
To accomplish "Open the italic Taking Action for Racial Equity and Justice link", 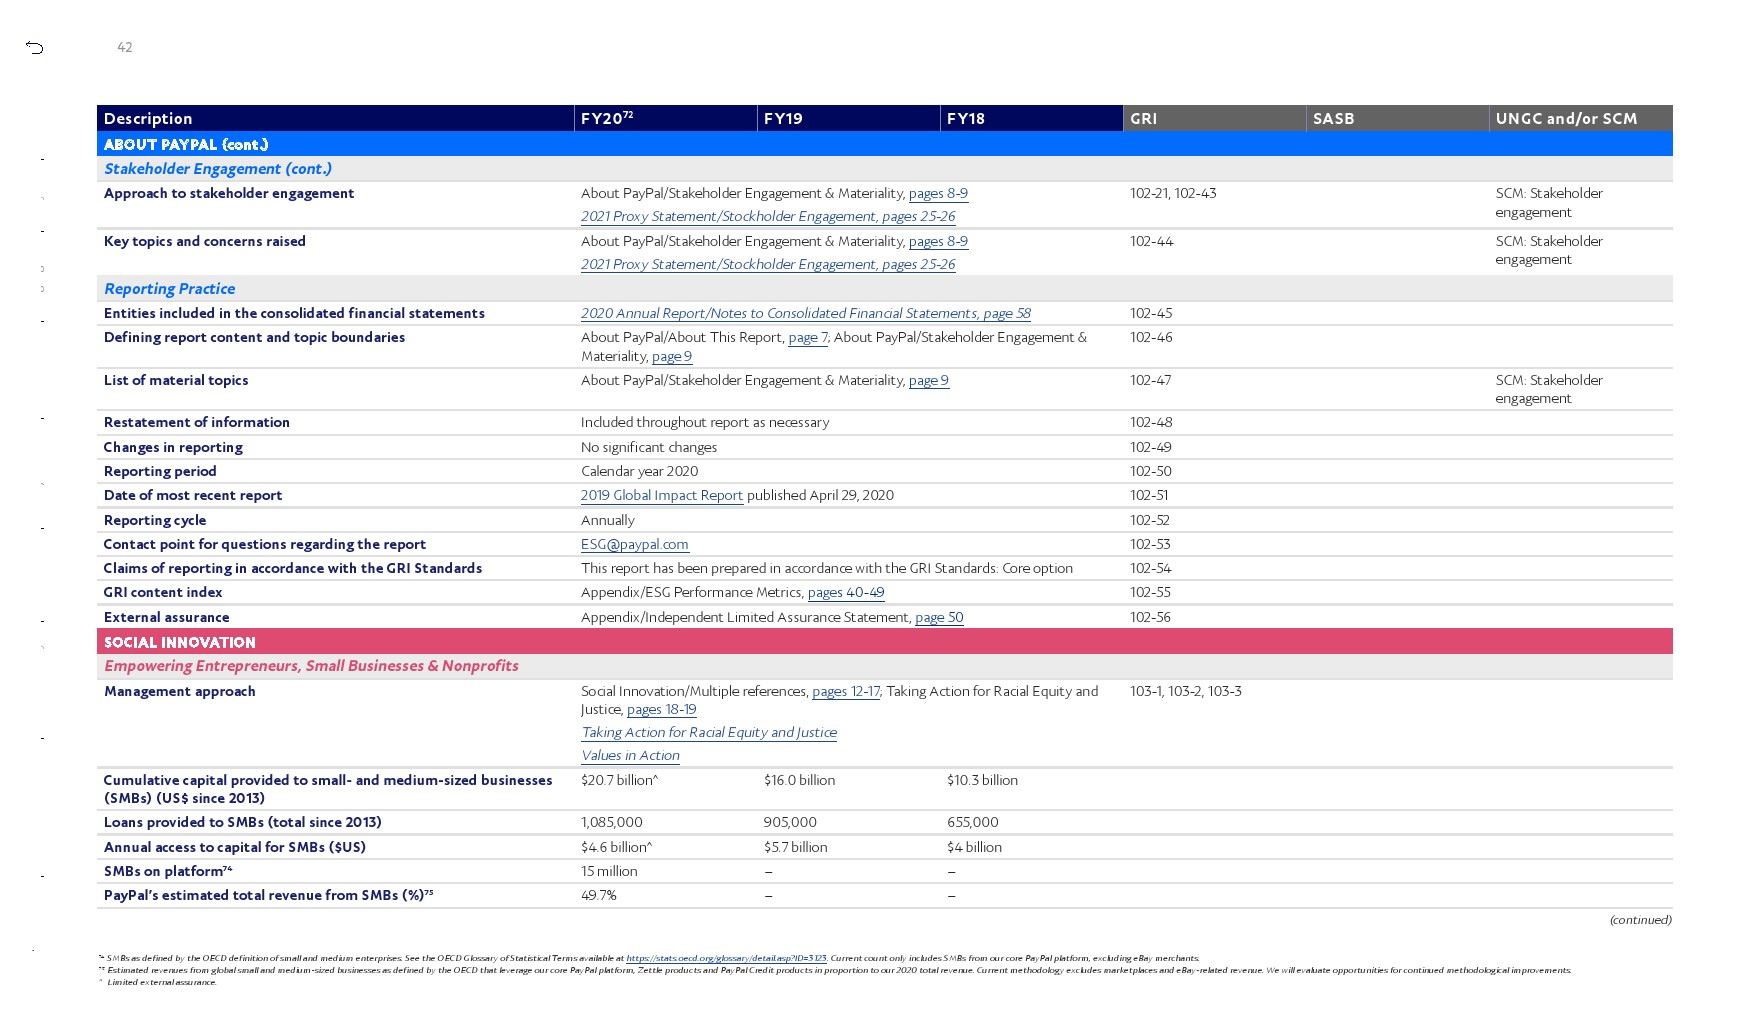I will [x=709, y=733].
